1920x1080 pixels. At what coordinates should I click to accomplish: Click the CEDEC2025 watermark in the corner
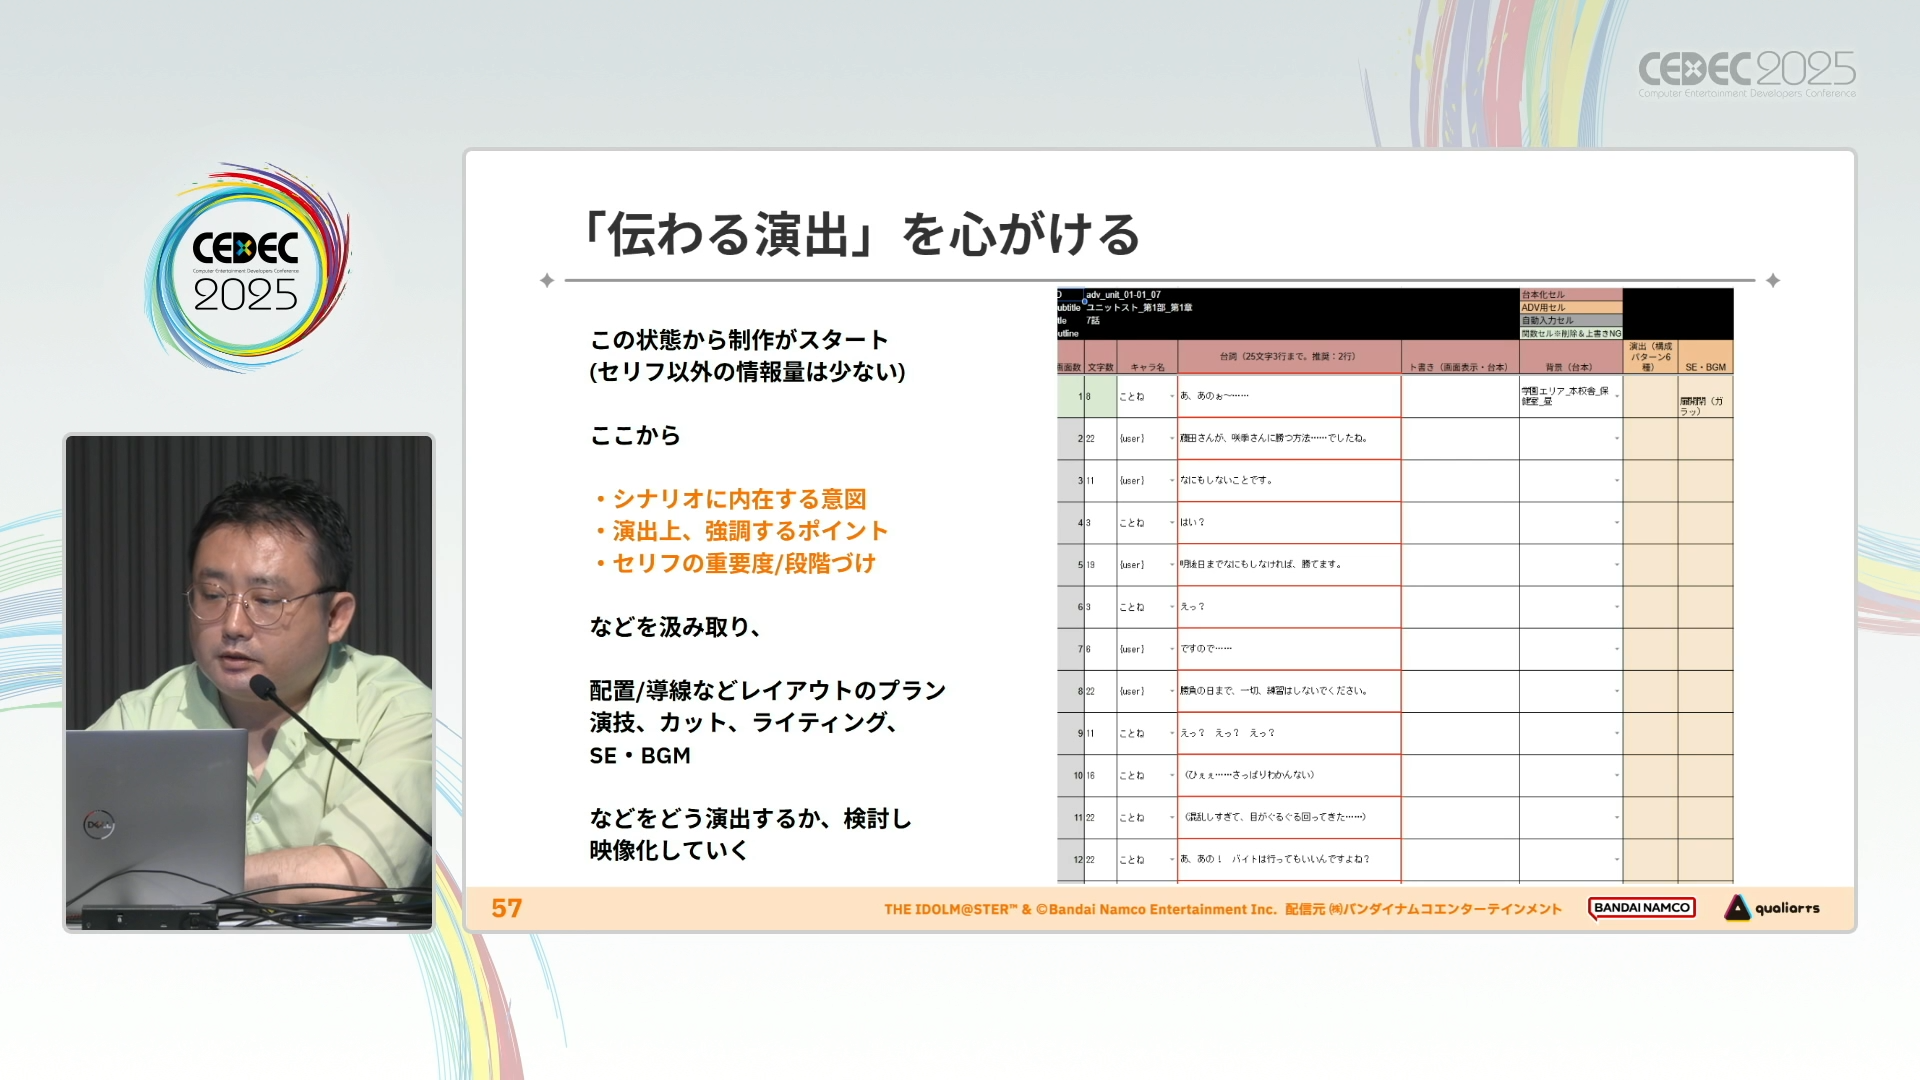(1746, 73)
